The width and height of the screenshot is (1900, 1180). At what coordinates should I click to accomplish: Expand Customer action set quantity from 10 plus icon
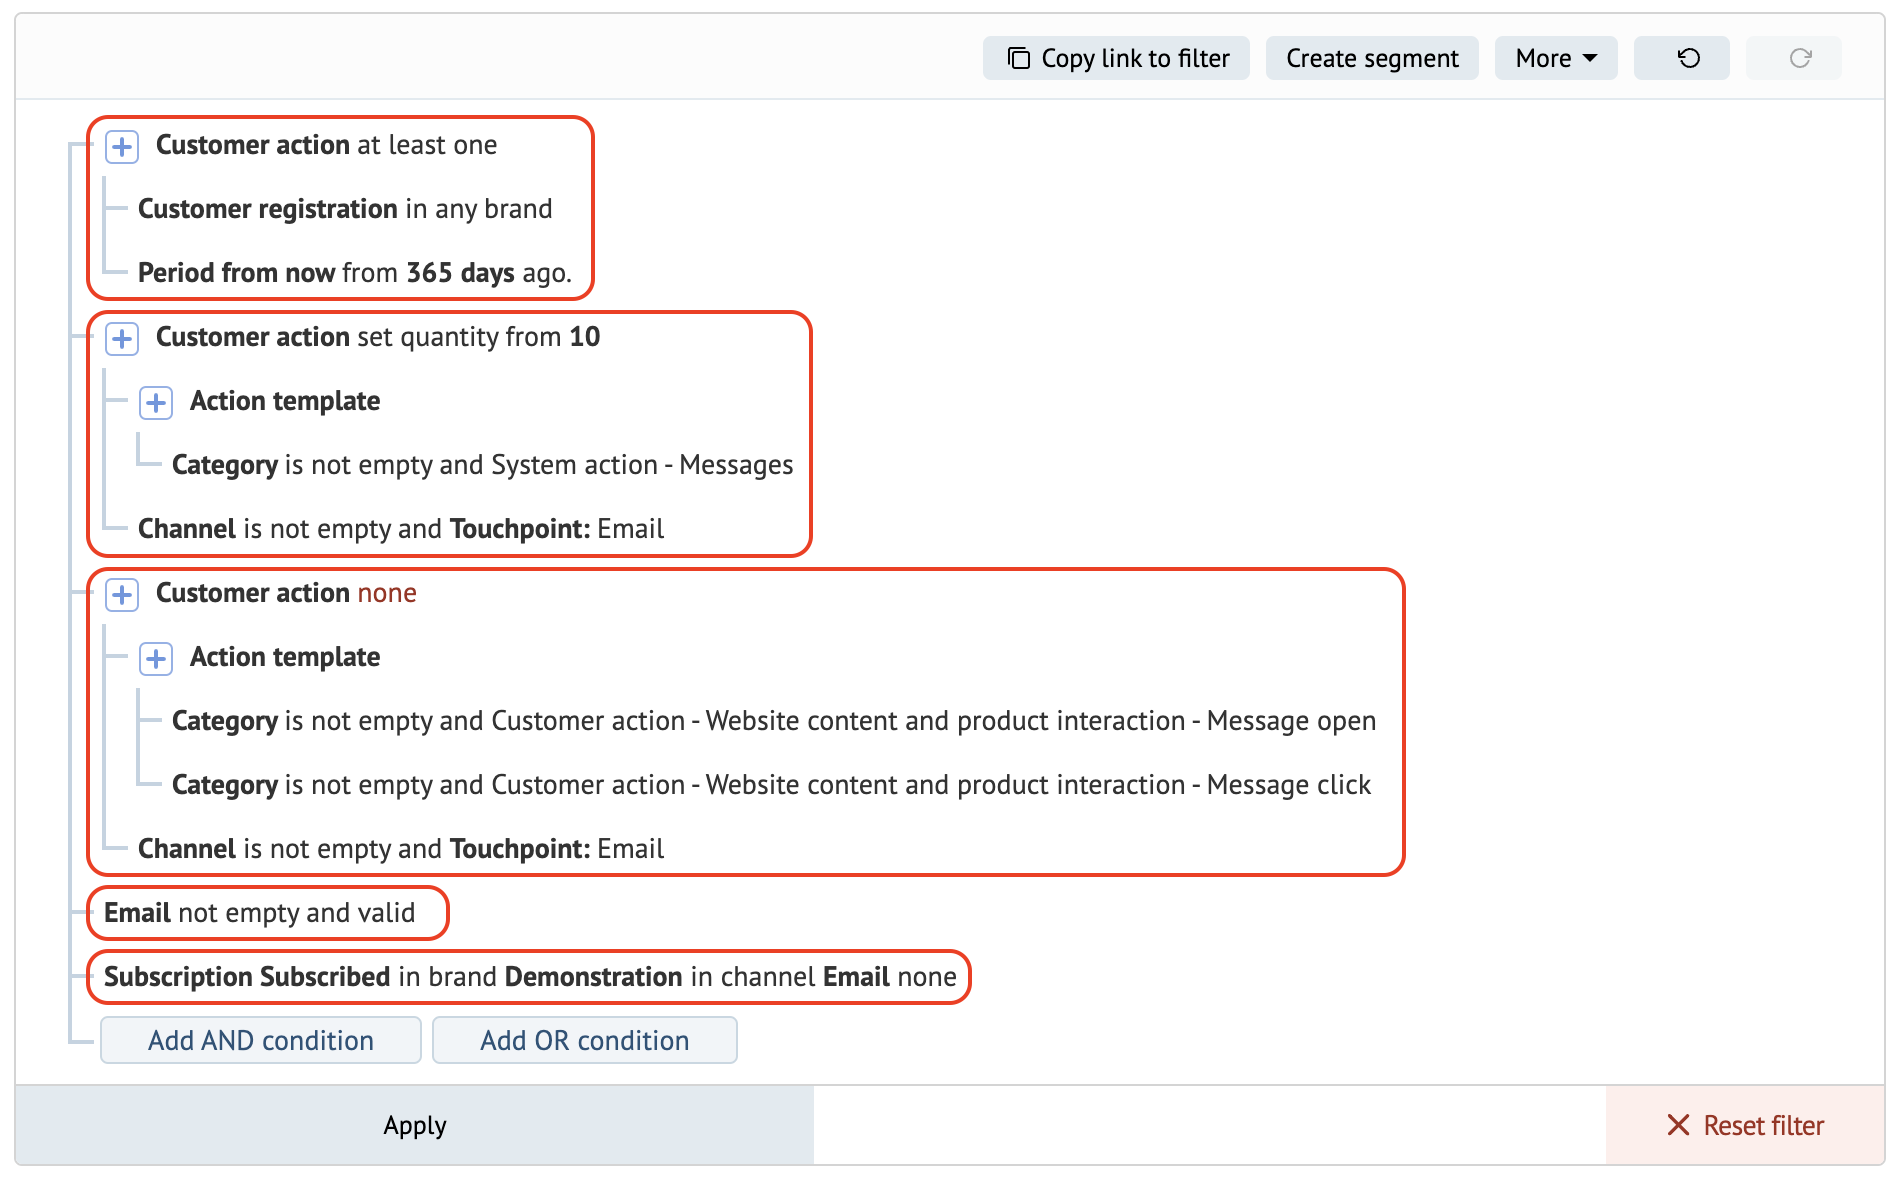[122, 338]
